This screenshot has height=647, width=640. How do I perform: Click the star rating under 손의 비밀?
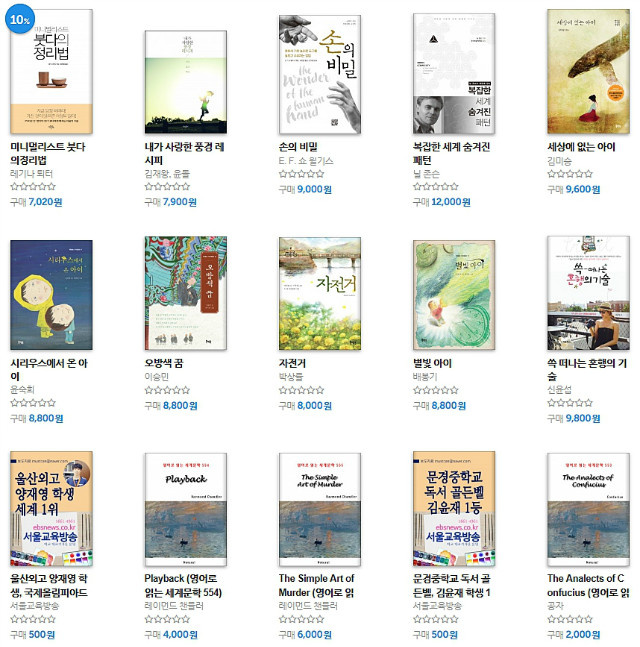[x=302, y=174]
